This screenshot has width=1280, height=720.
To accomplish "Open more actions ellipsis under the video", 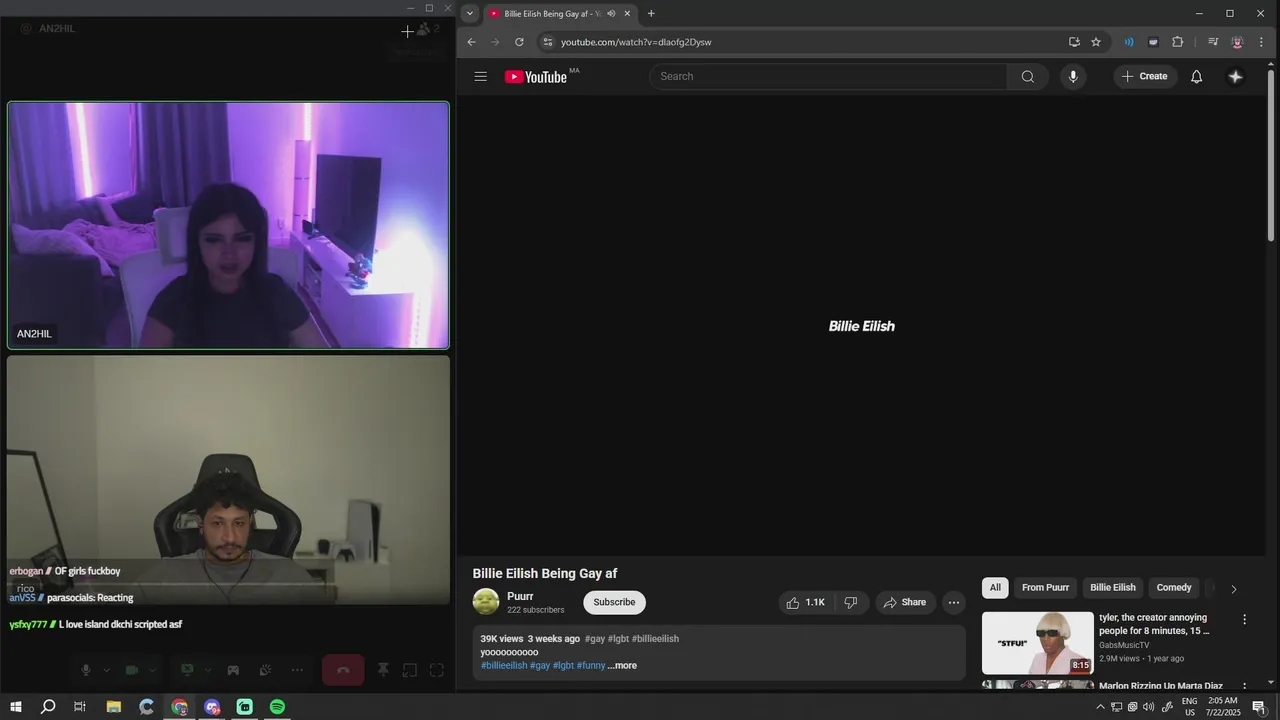I will (954, 602).
